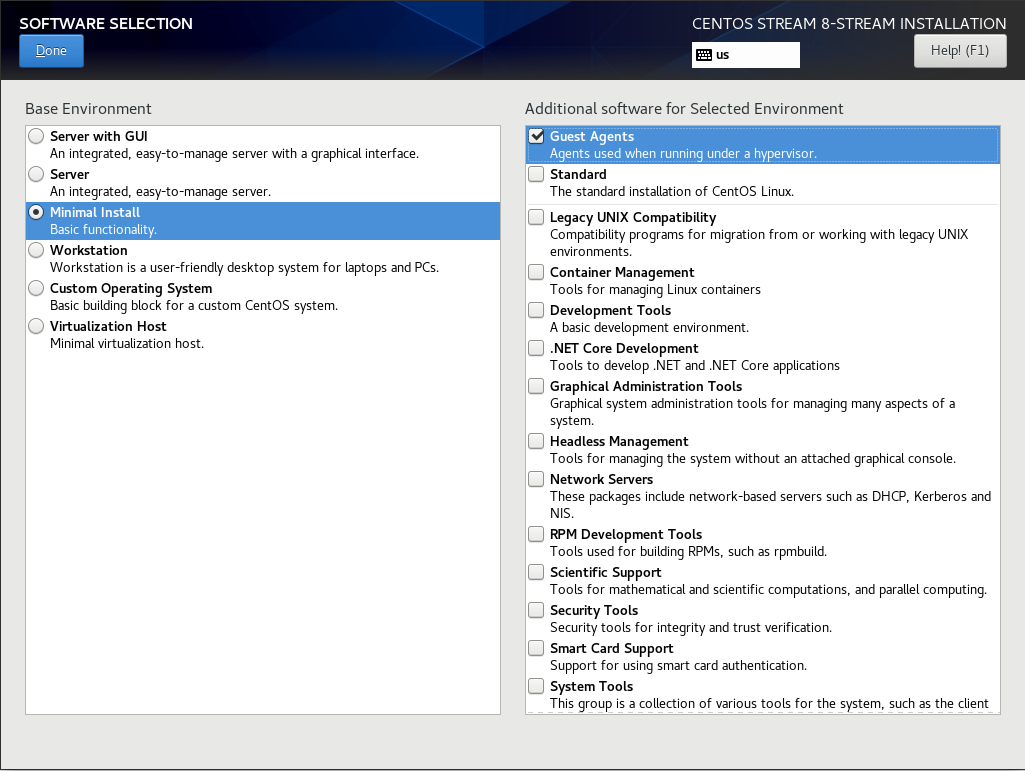Image resolution: width=1025 pixels, height=771 pixels.
Task: Open the us keyboard layout indicator
Action: [745, 55]
